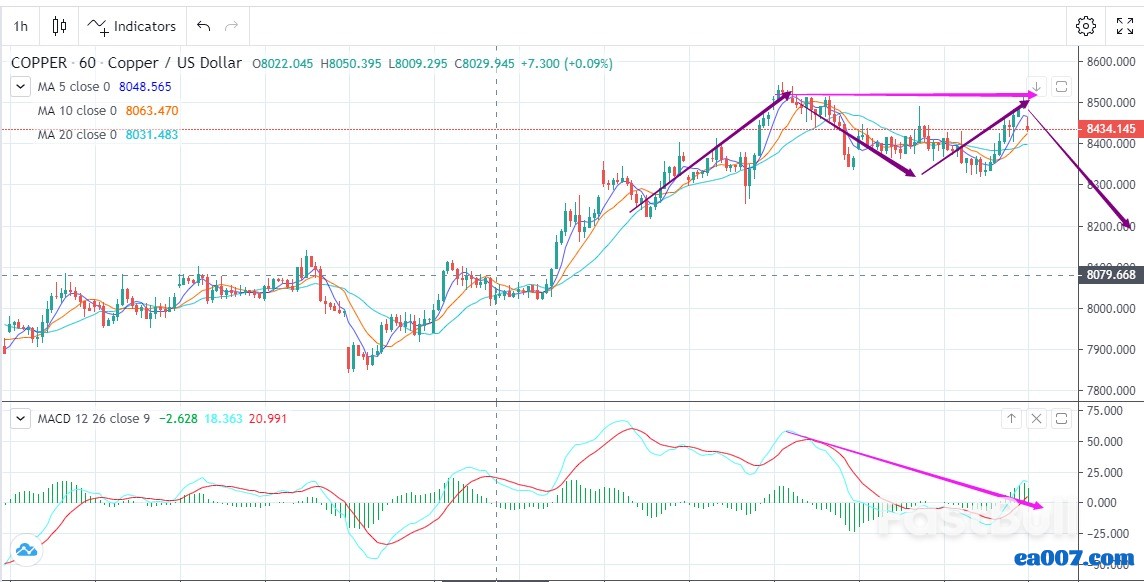Maximize the main price pane
1144x582 pixels.
(1062, 87)
